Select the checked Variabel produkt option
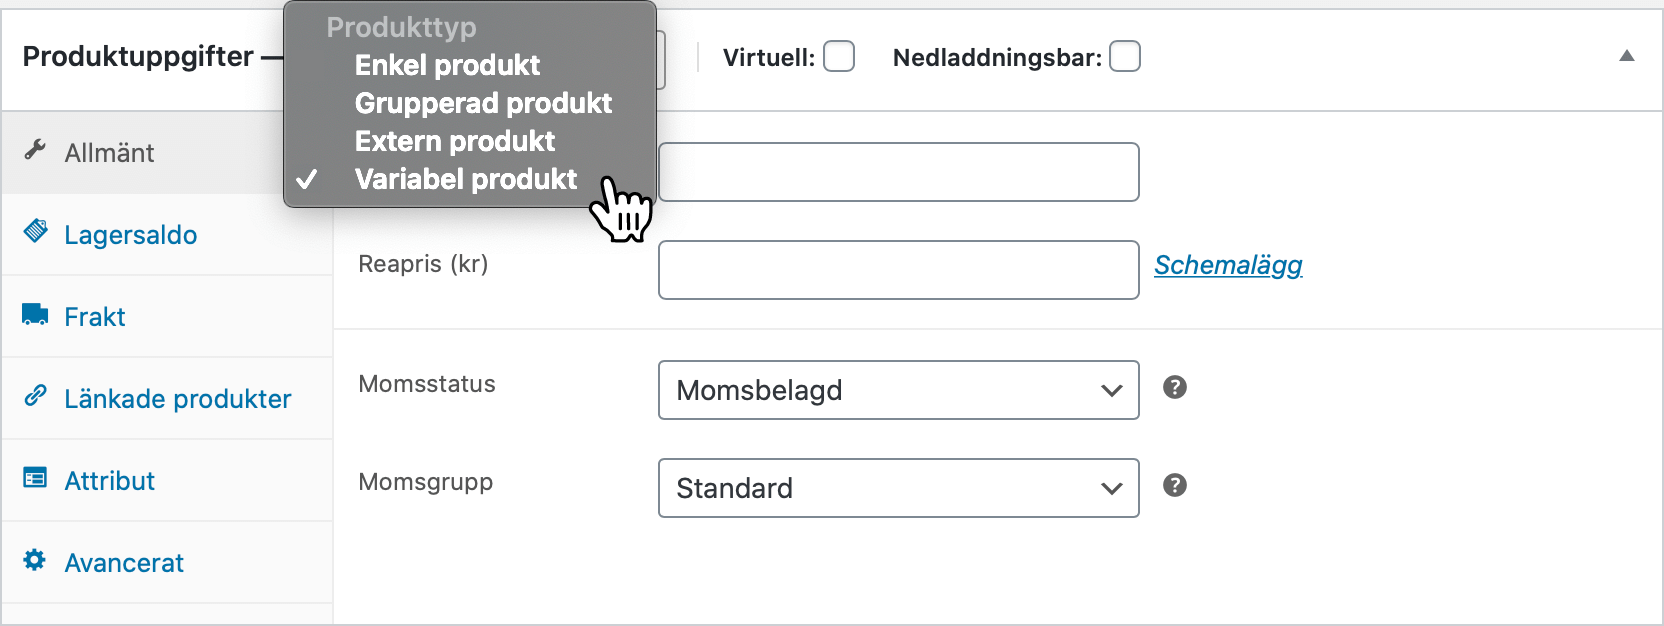 click(466, 179)
